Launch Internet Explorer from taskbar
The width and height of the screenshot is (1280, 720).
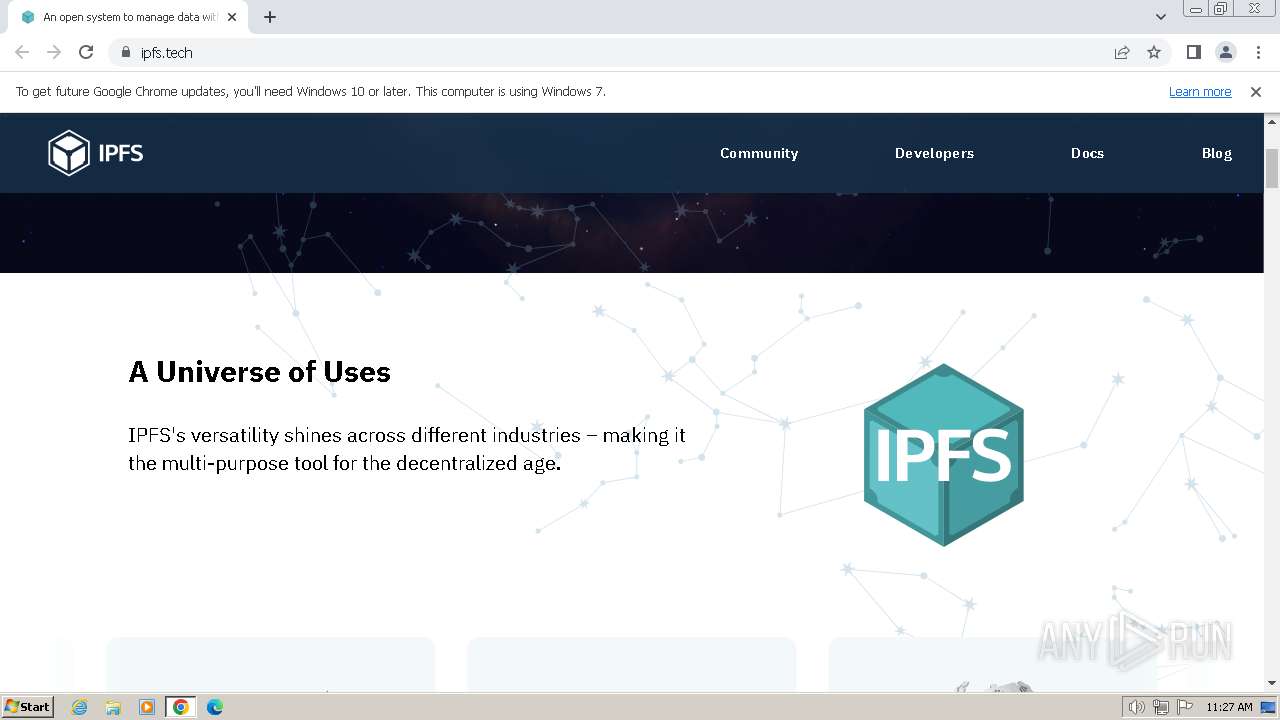pyautogui.click(x=79, y=707)
